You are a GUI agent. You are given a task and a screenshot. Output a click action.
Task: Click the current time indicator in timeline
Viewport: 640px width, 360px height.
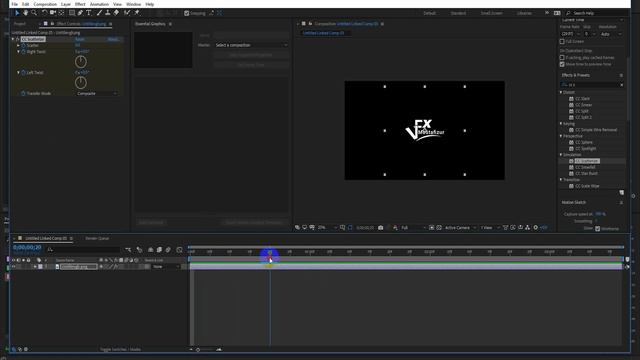[270, 254]
